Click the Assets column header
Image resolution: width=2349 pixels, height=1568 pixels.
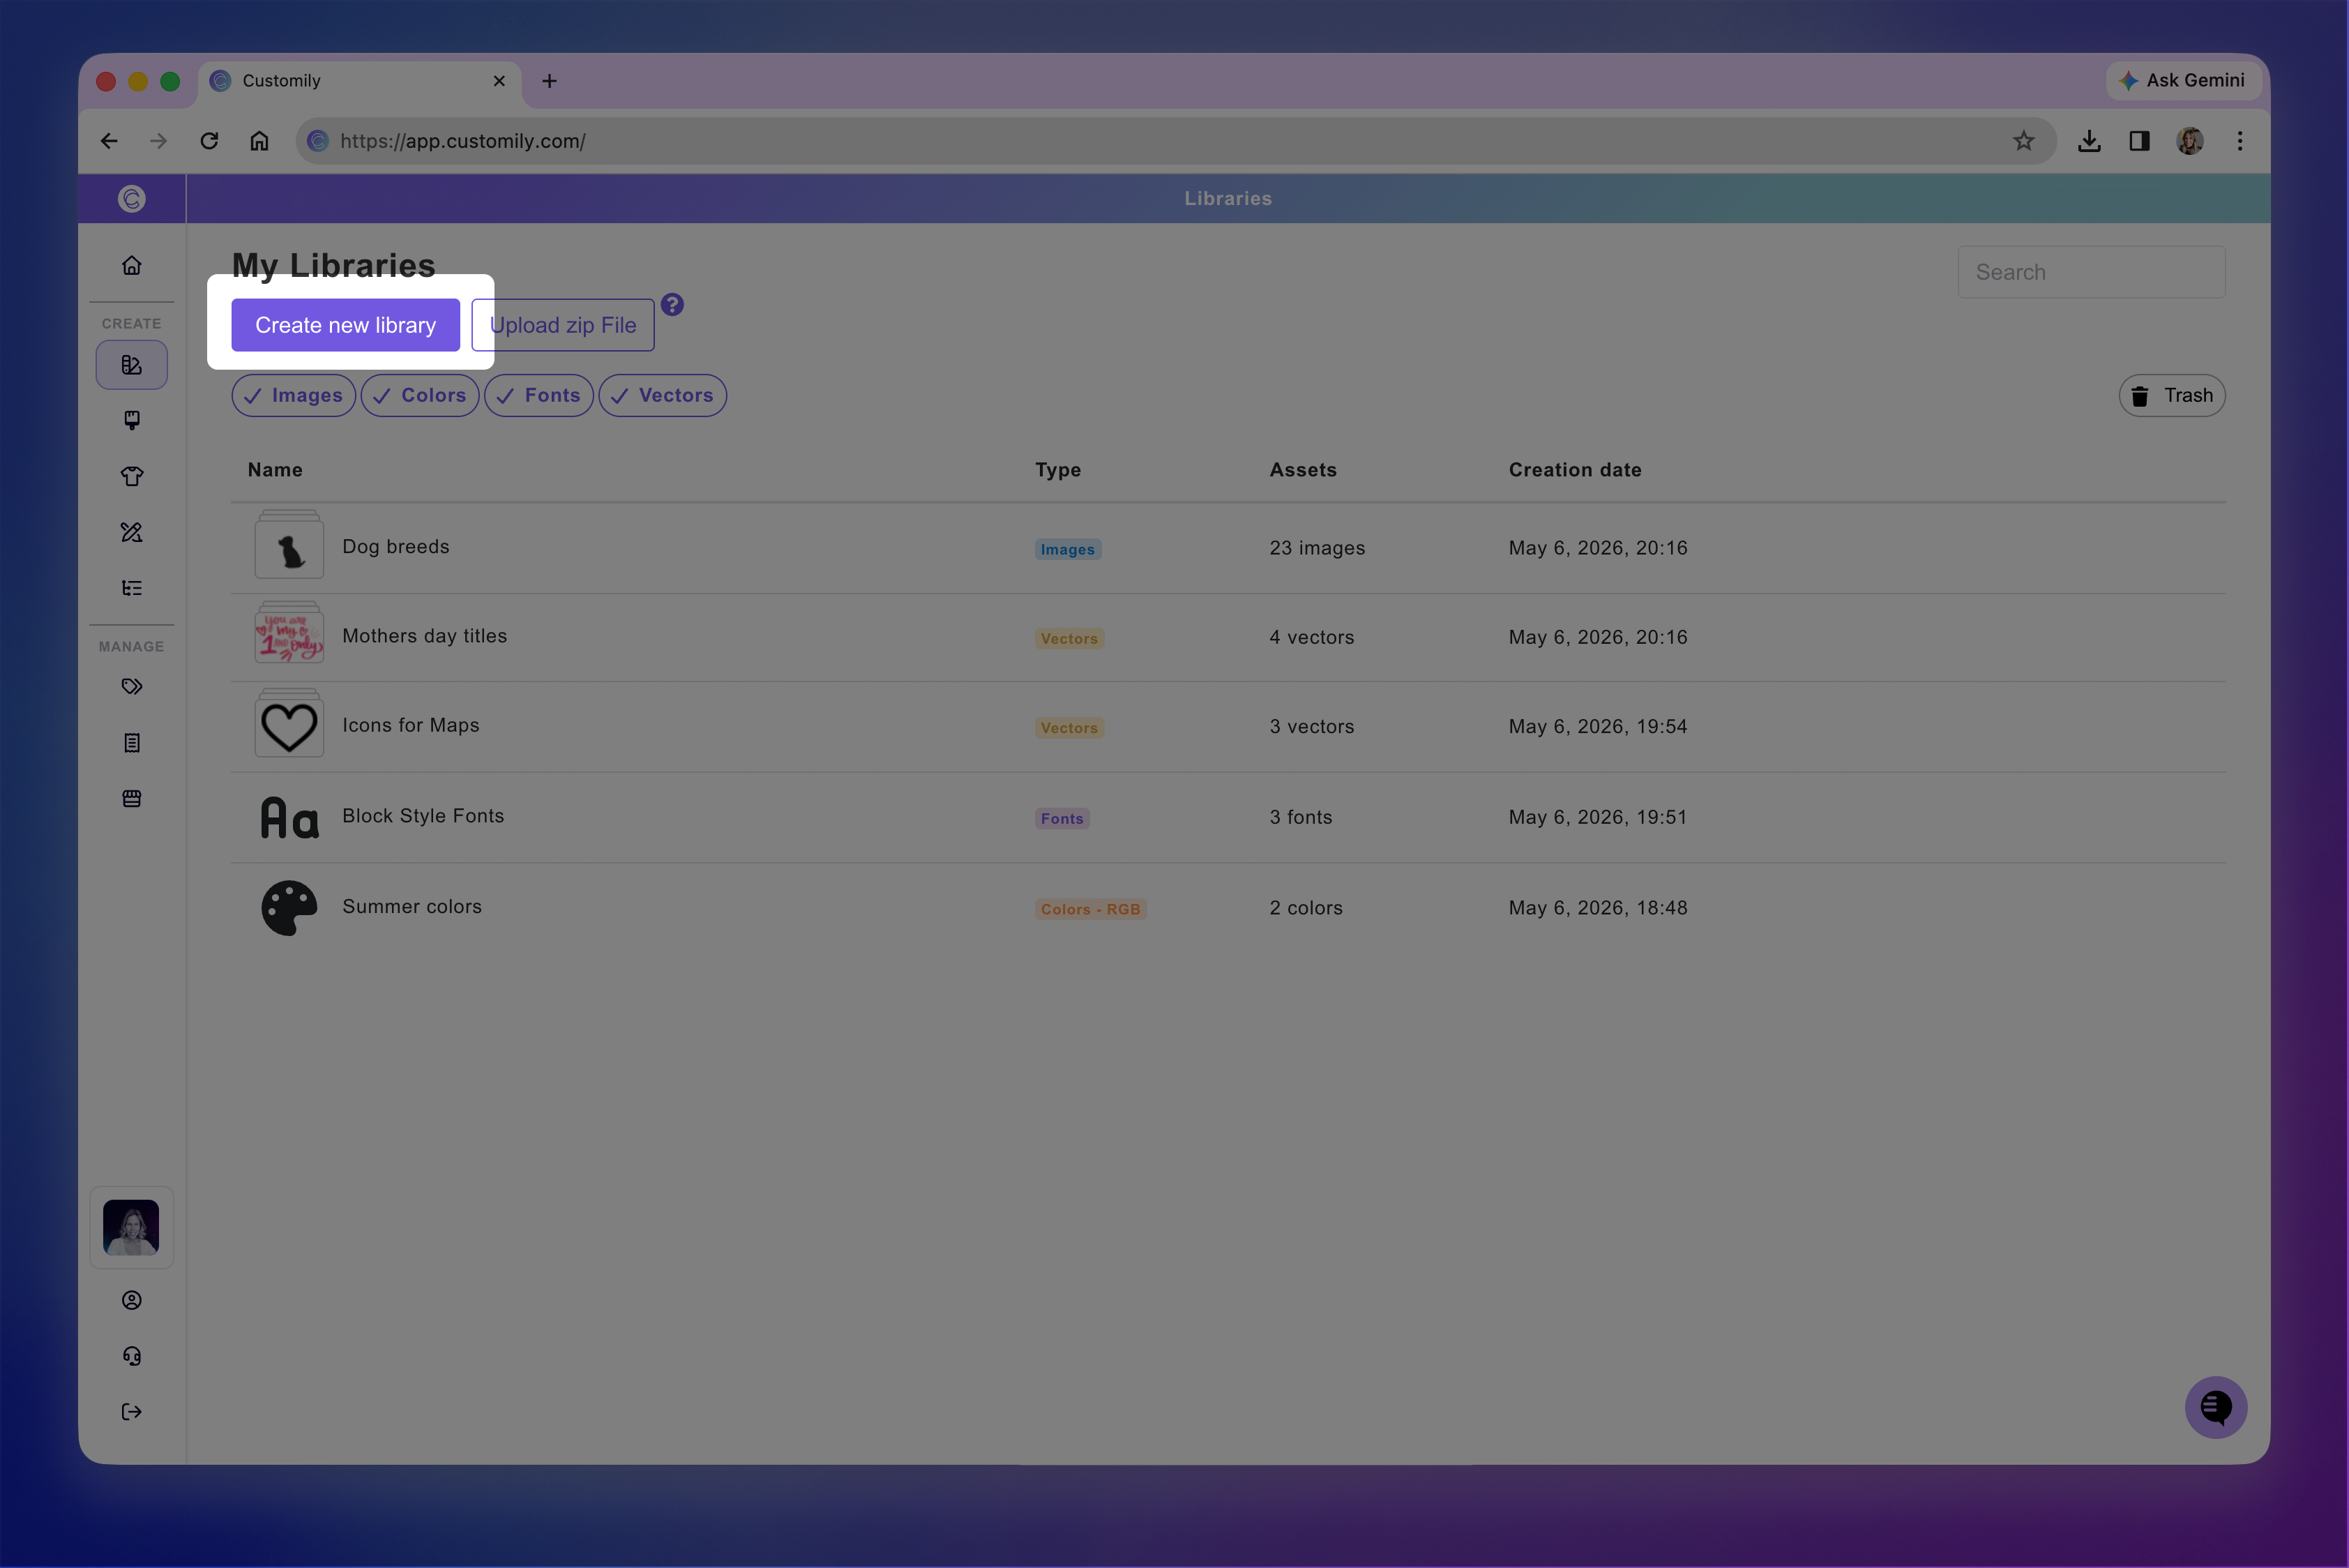[1303, 470]
